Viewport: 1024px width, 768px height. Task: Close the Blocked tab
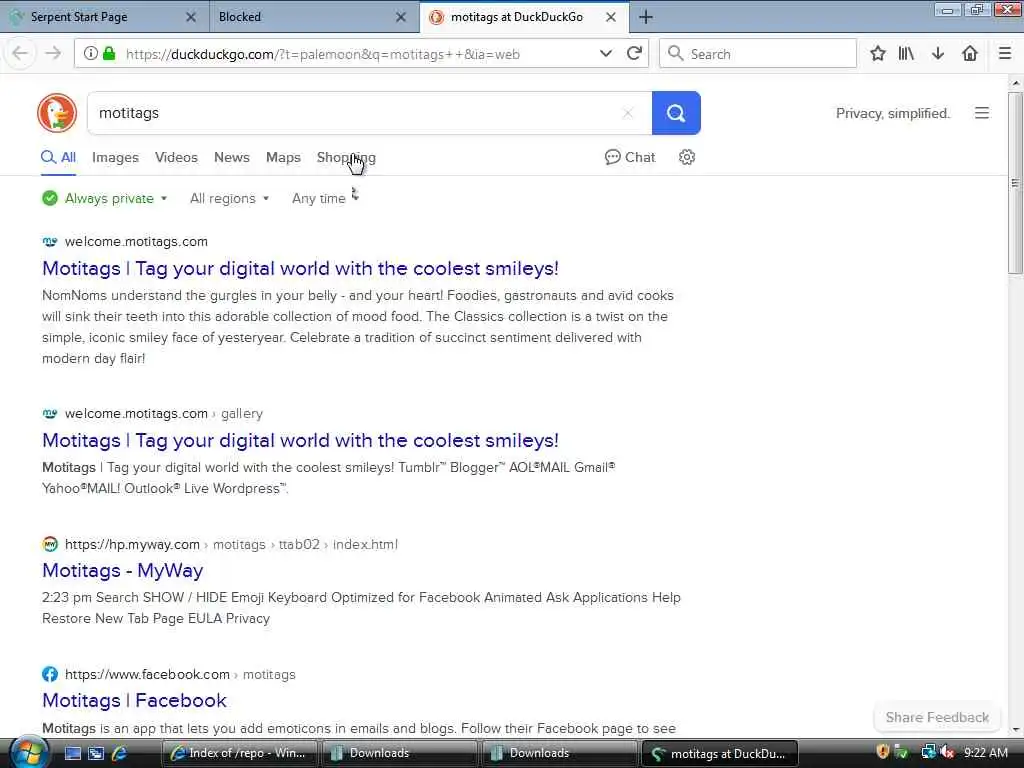click(x=401, y=17)
